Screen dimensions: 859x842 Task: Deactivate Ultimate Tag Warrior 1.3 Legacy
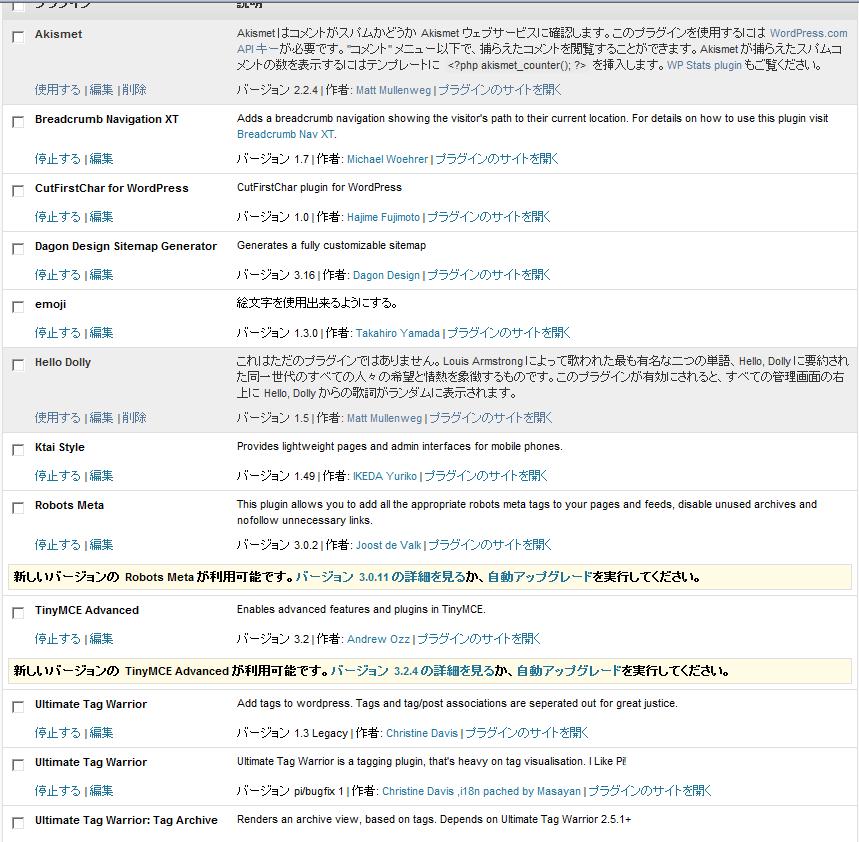point(58,734)
